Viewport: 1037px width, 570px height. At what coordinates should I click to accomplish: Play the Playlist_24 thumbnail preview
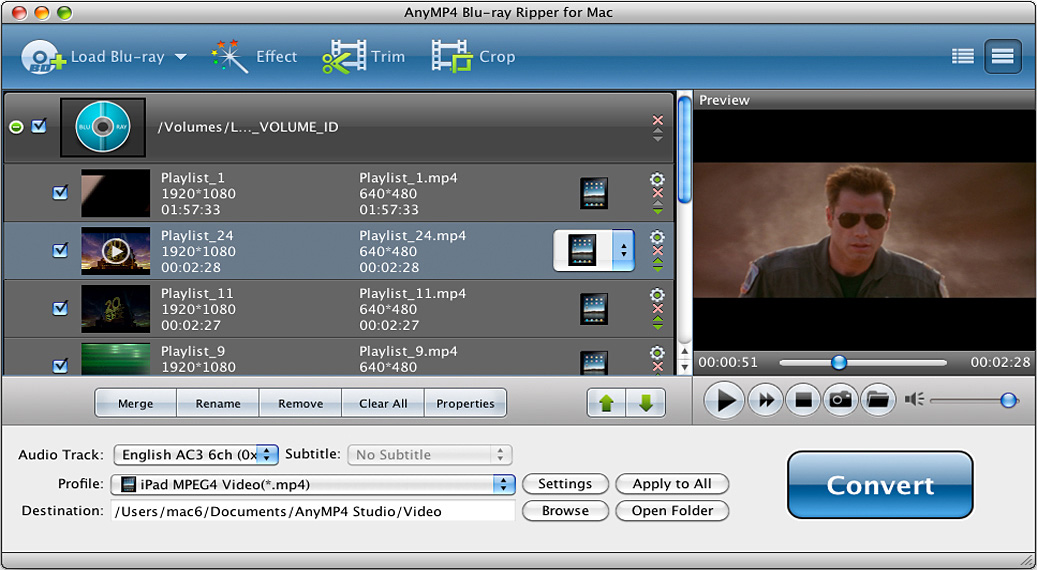tap(116, 251)
